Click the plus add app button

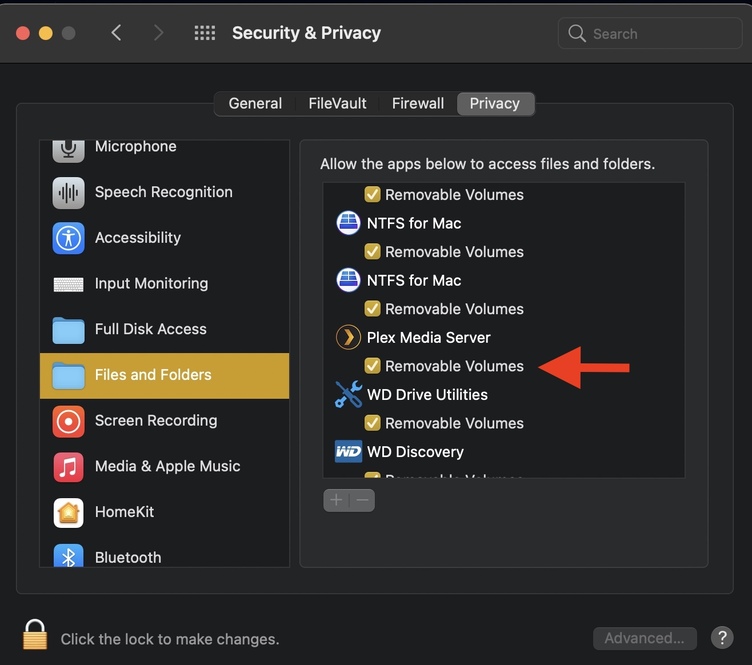coord(336,500)
